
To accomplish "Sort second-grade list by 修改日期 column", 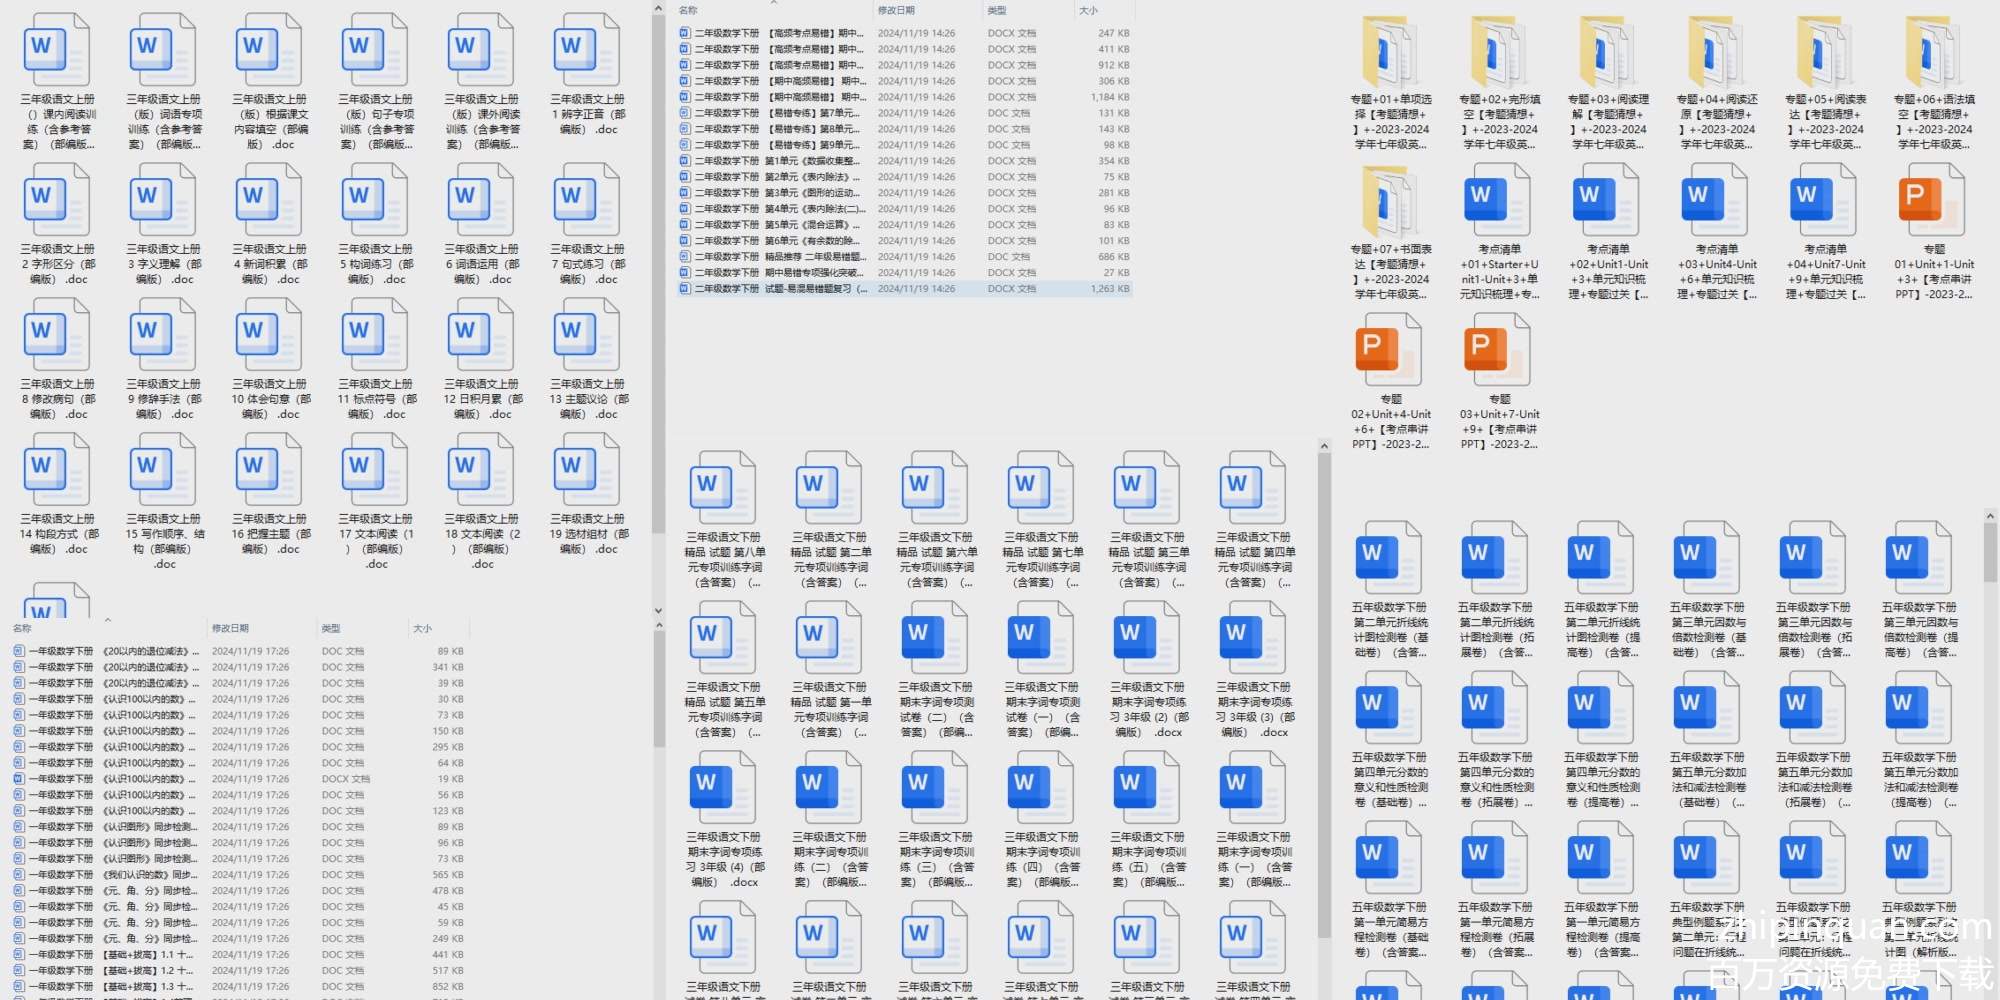I will coord(896,11).
